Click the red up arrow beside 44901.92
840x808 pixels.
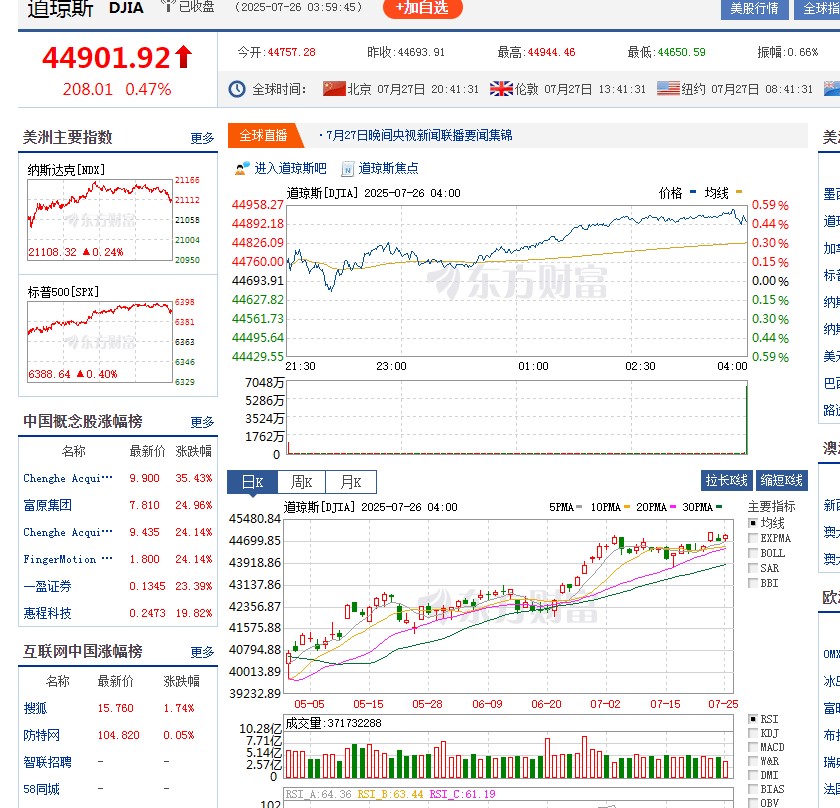(x=183, y=57)
